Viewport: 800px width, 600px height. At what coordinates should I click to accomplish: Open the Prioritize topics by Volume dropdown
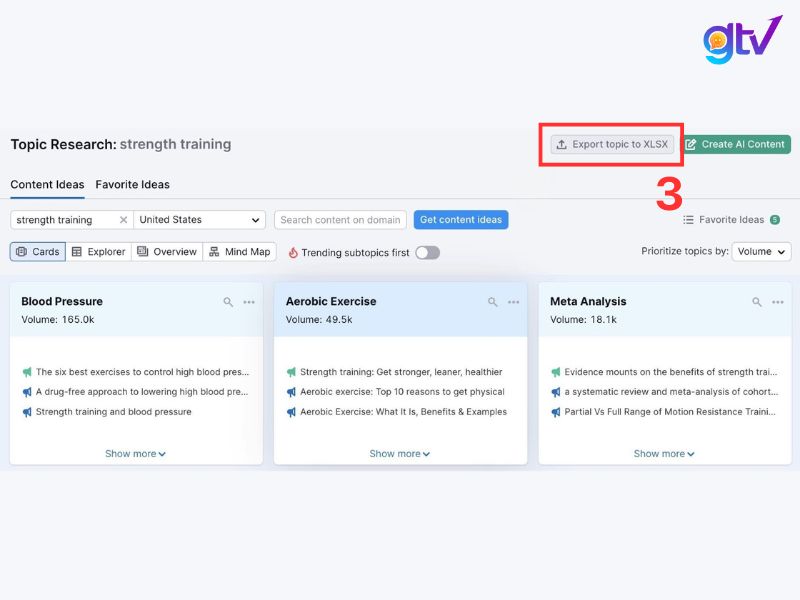pos(761,252)
